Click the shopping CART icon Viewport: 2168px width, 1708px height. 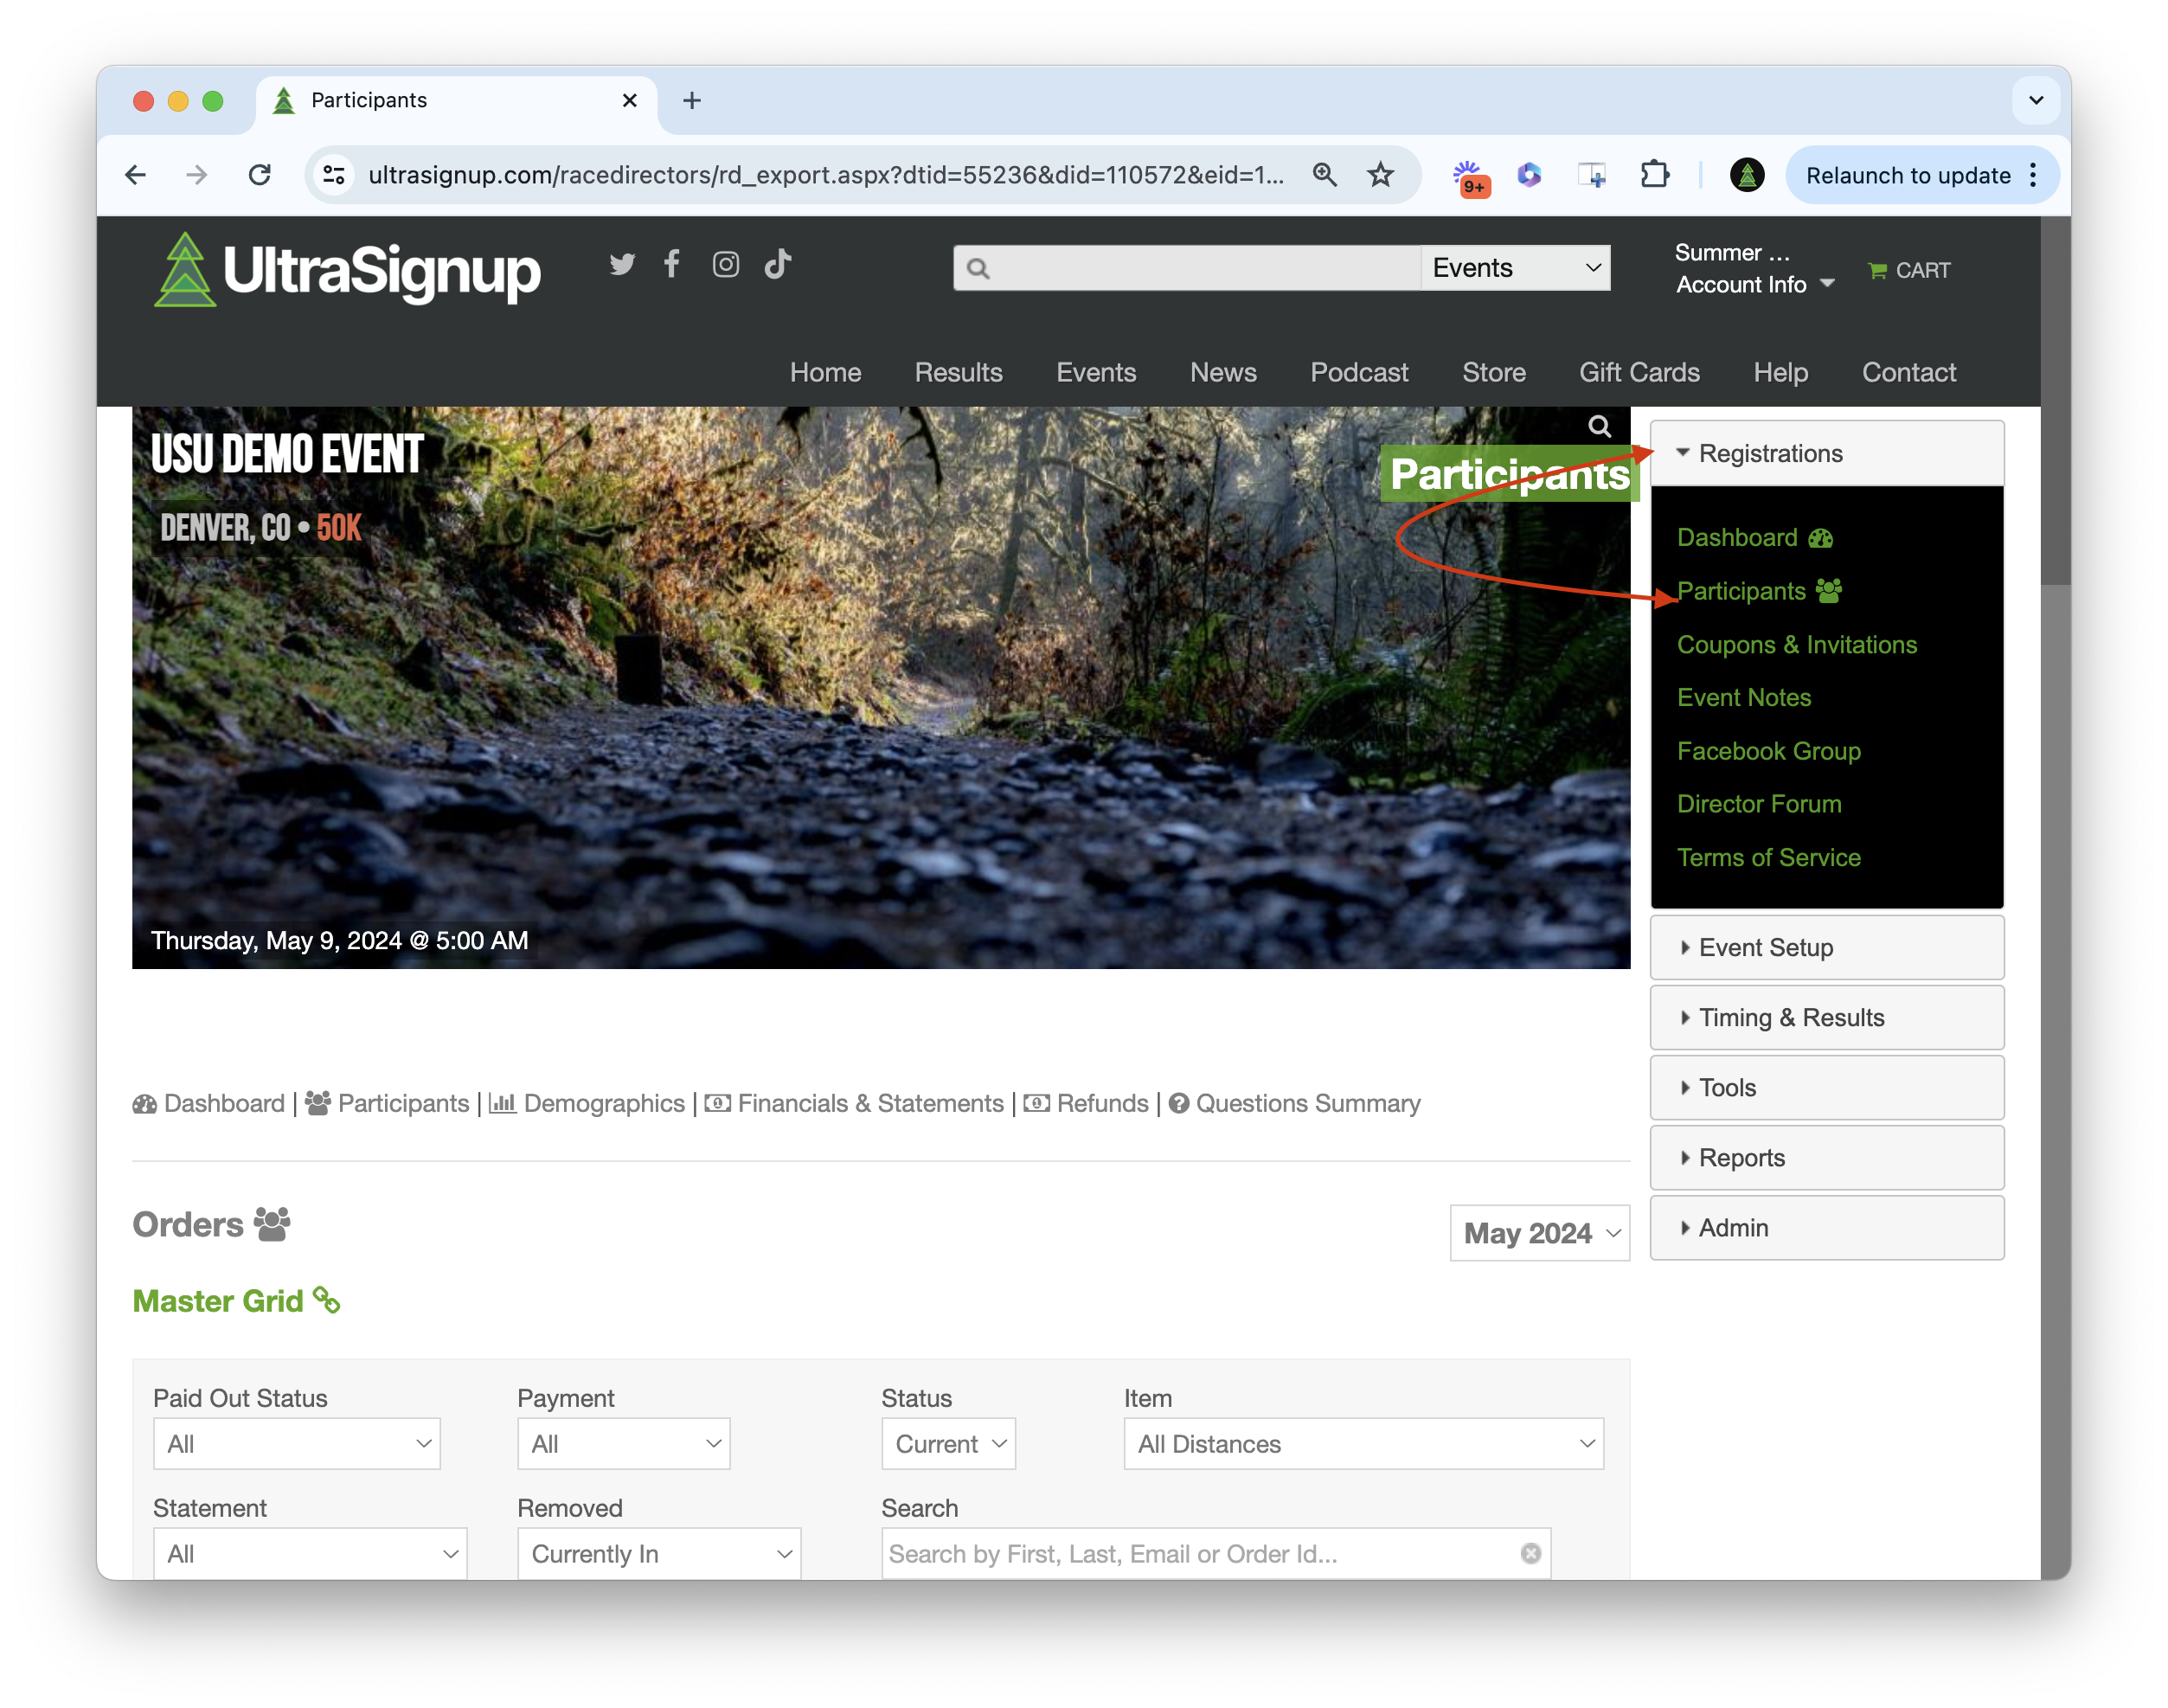(x=1877, y=270)
